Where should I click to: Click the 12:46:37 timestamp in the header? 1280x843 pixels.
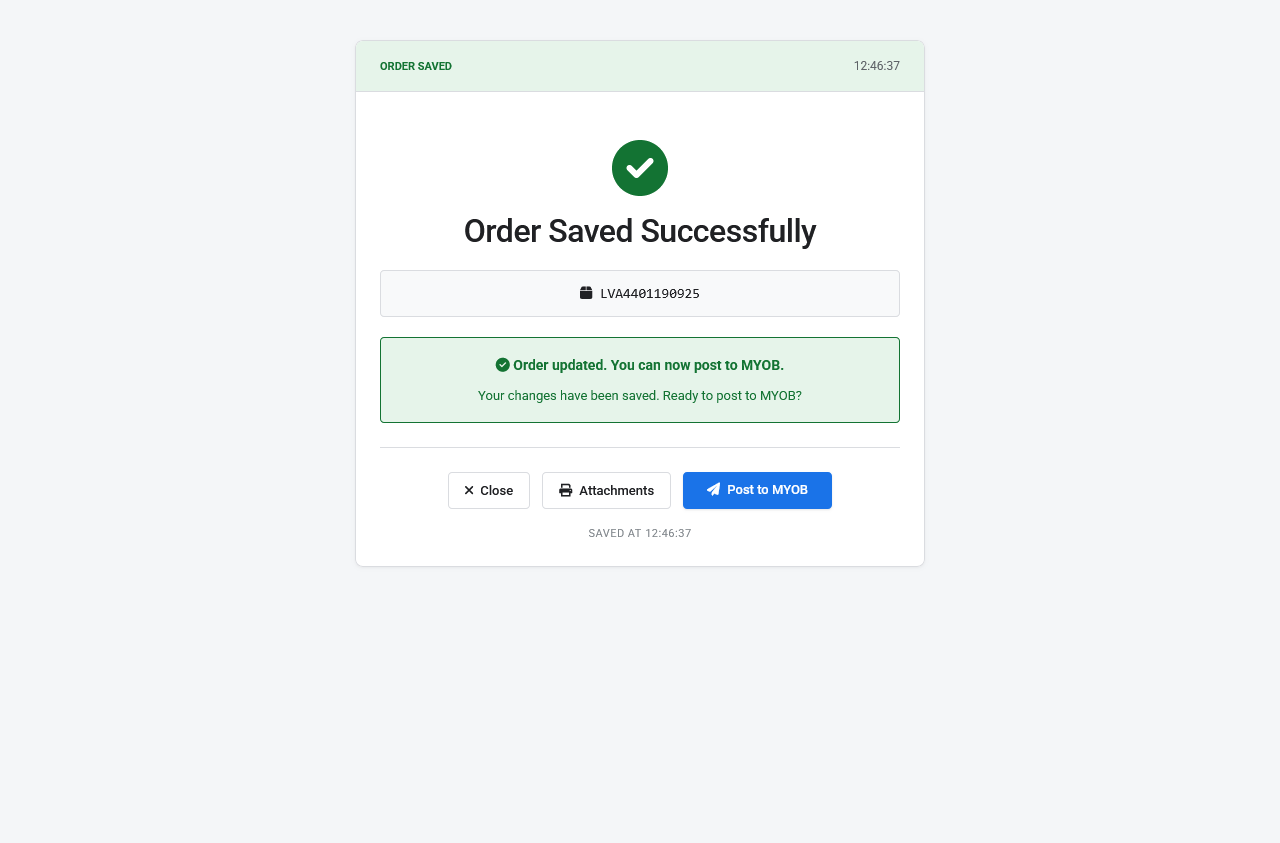tap(877, 67)
